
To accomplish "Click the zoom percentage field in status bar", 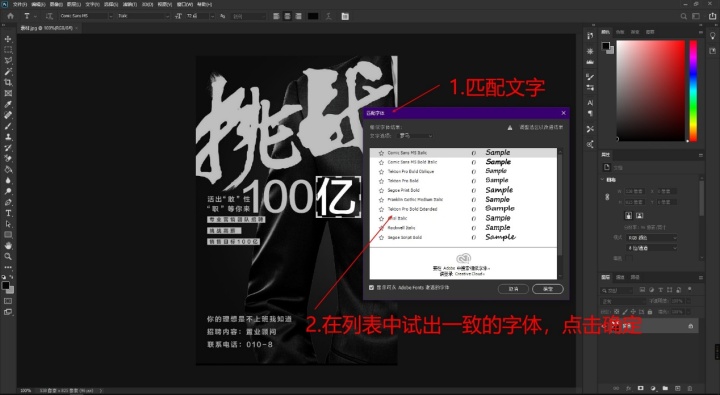I will coord(26,390).
